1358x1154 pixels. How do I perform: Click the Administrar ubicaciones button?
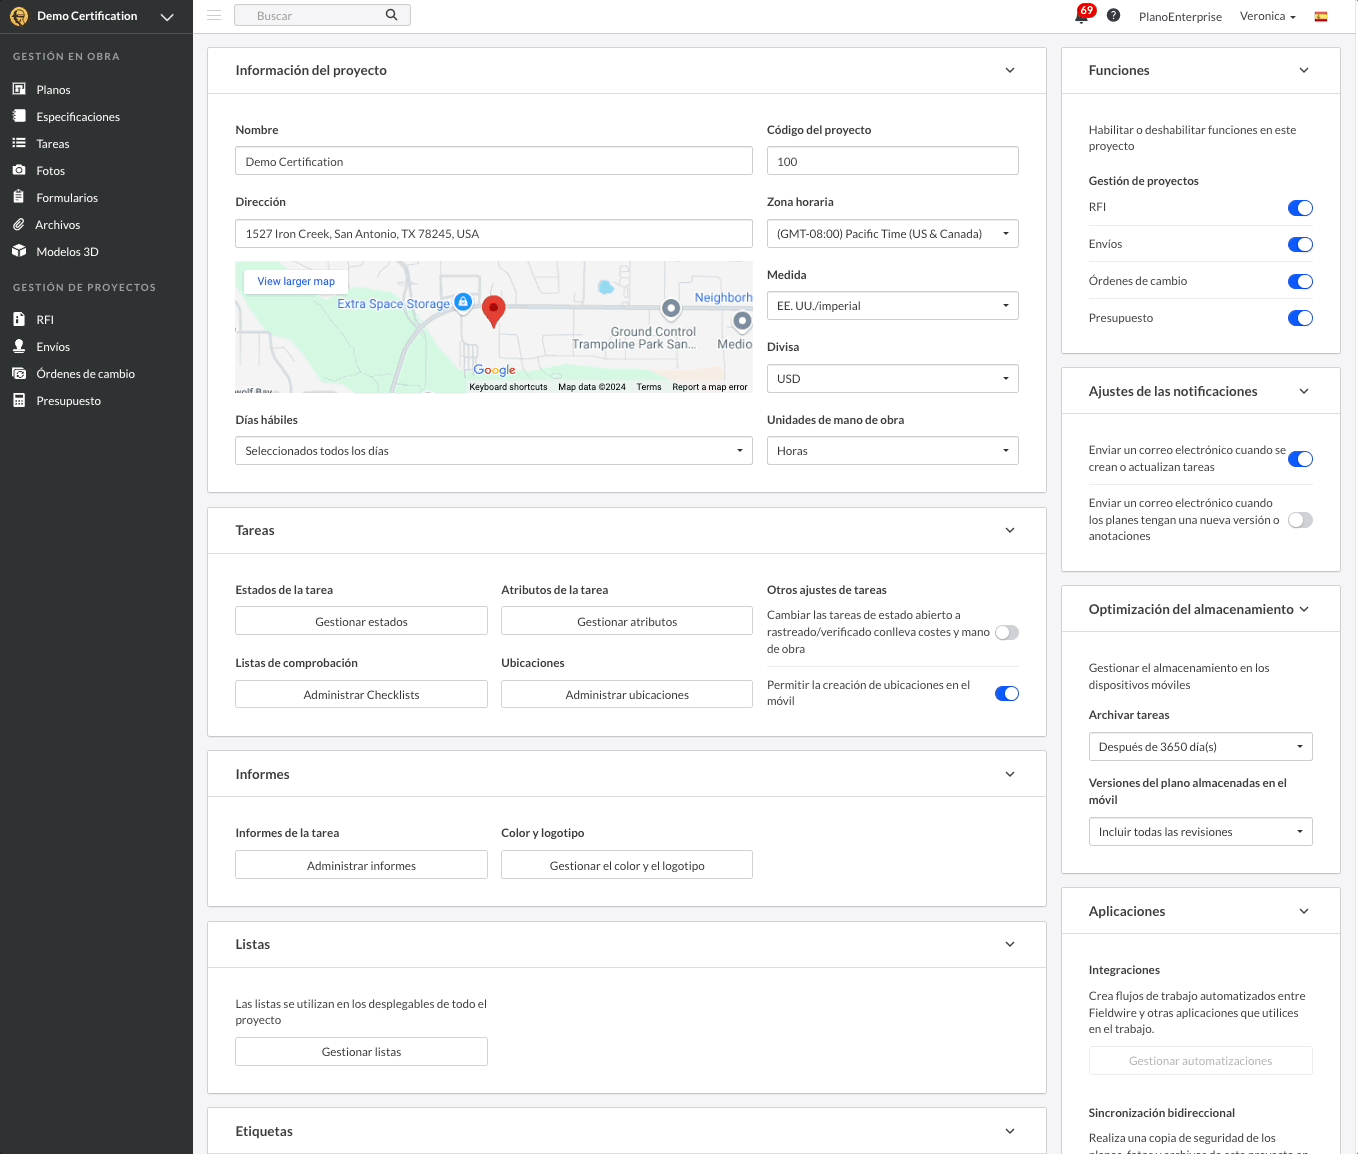(x=627, y=694)
